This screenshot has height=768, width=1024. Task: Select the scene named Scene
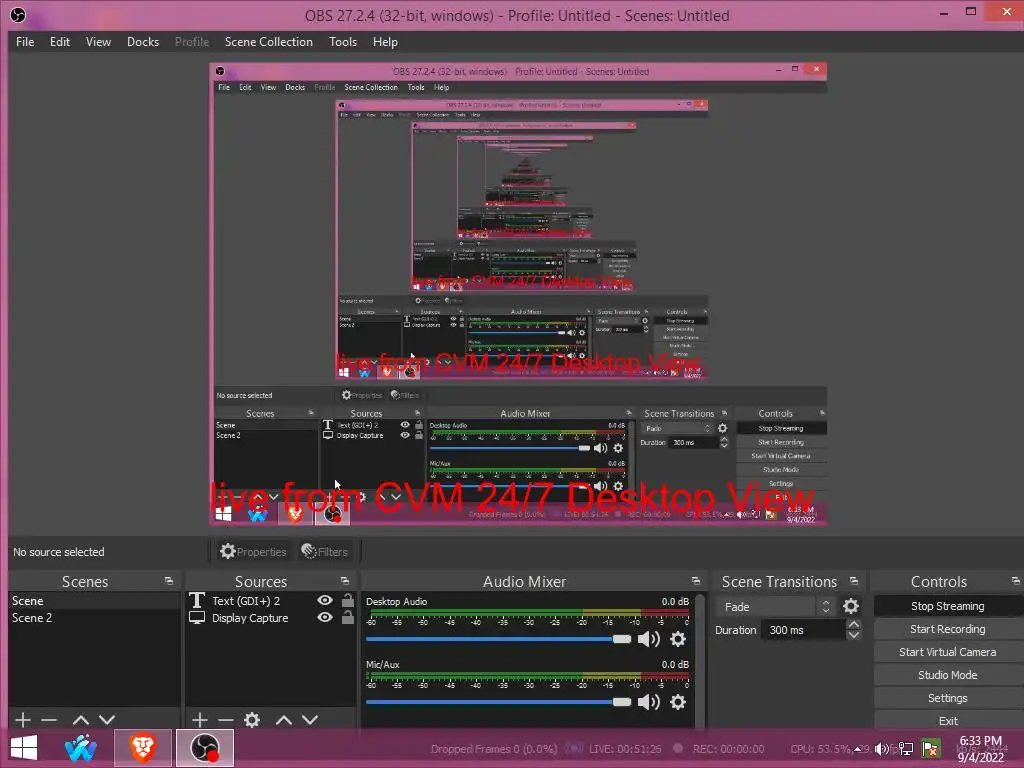click(x=94, y=601)
